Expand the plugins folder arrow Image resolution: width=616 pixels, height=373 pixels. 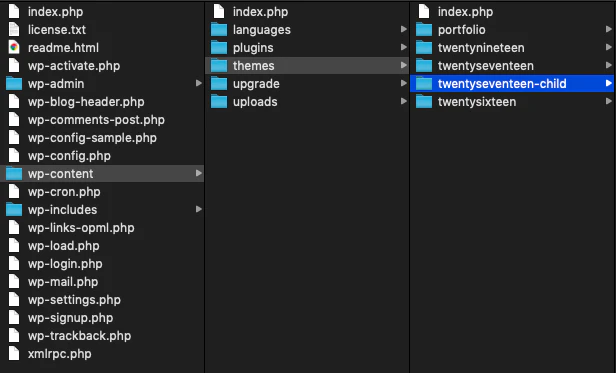pos(403,47)
